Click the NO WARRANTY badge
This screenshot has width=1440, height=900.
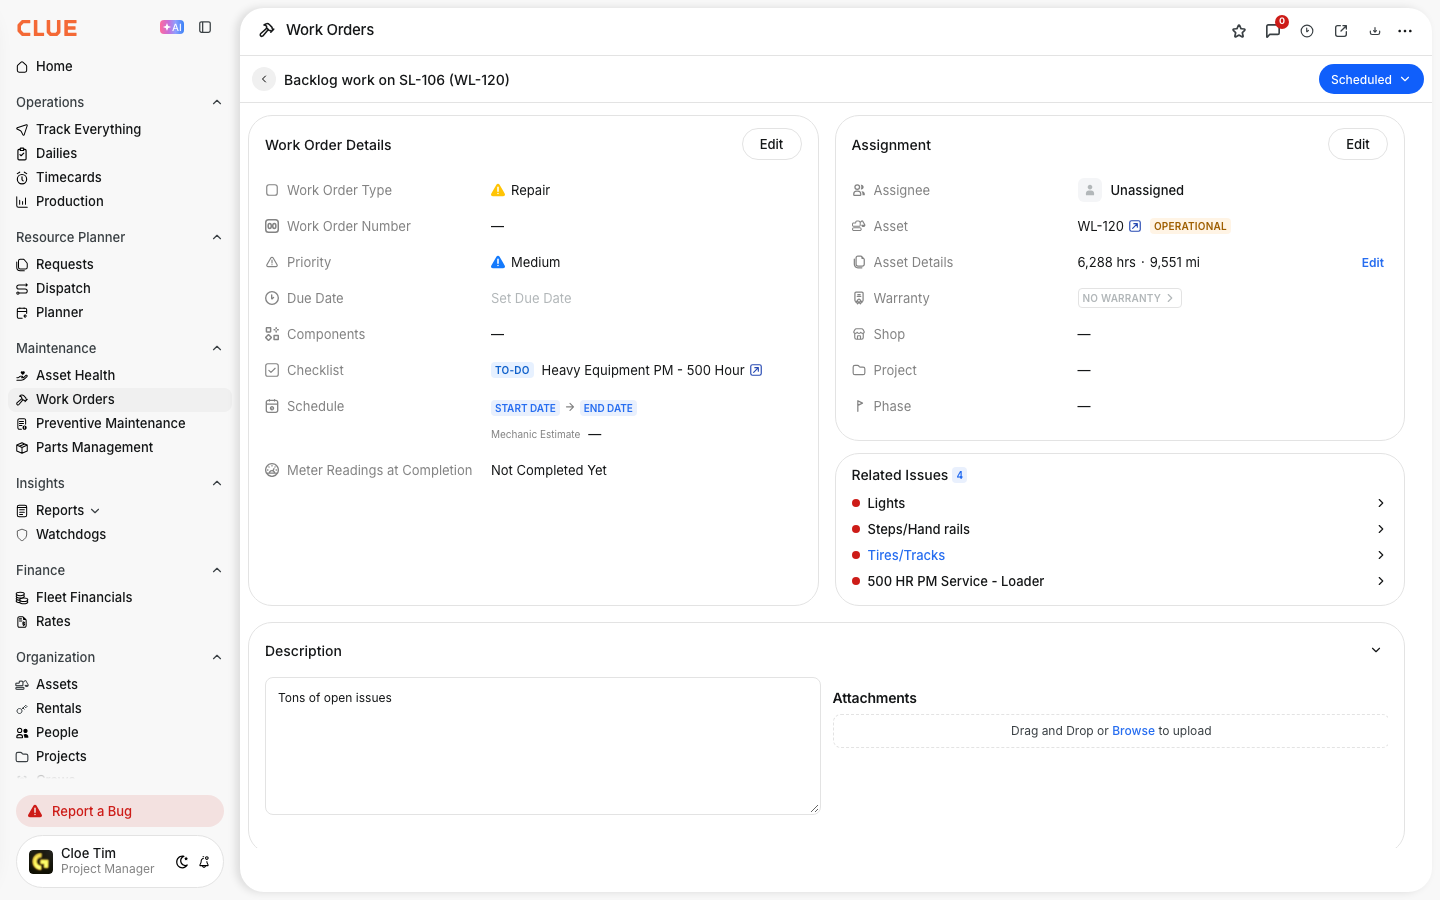pos(1129,298)
